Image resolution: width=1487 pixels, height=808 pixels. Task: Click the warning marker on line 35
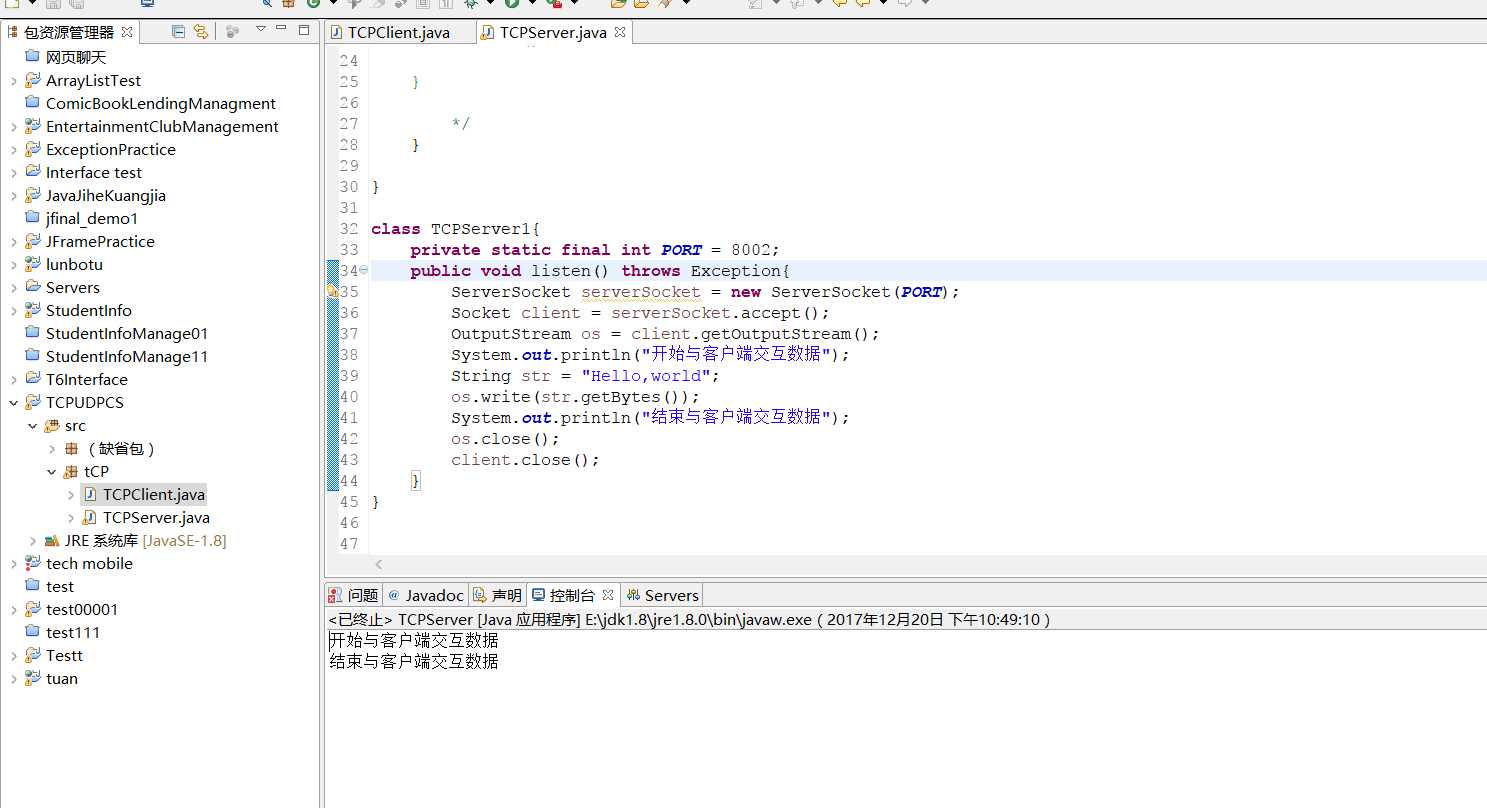[333, 291]
